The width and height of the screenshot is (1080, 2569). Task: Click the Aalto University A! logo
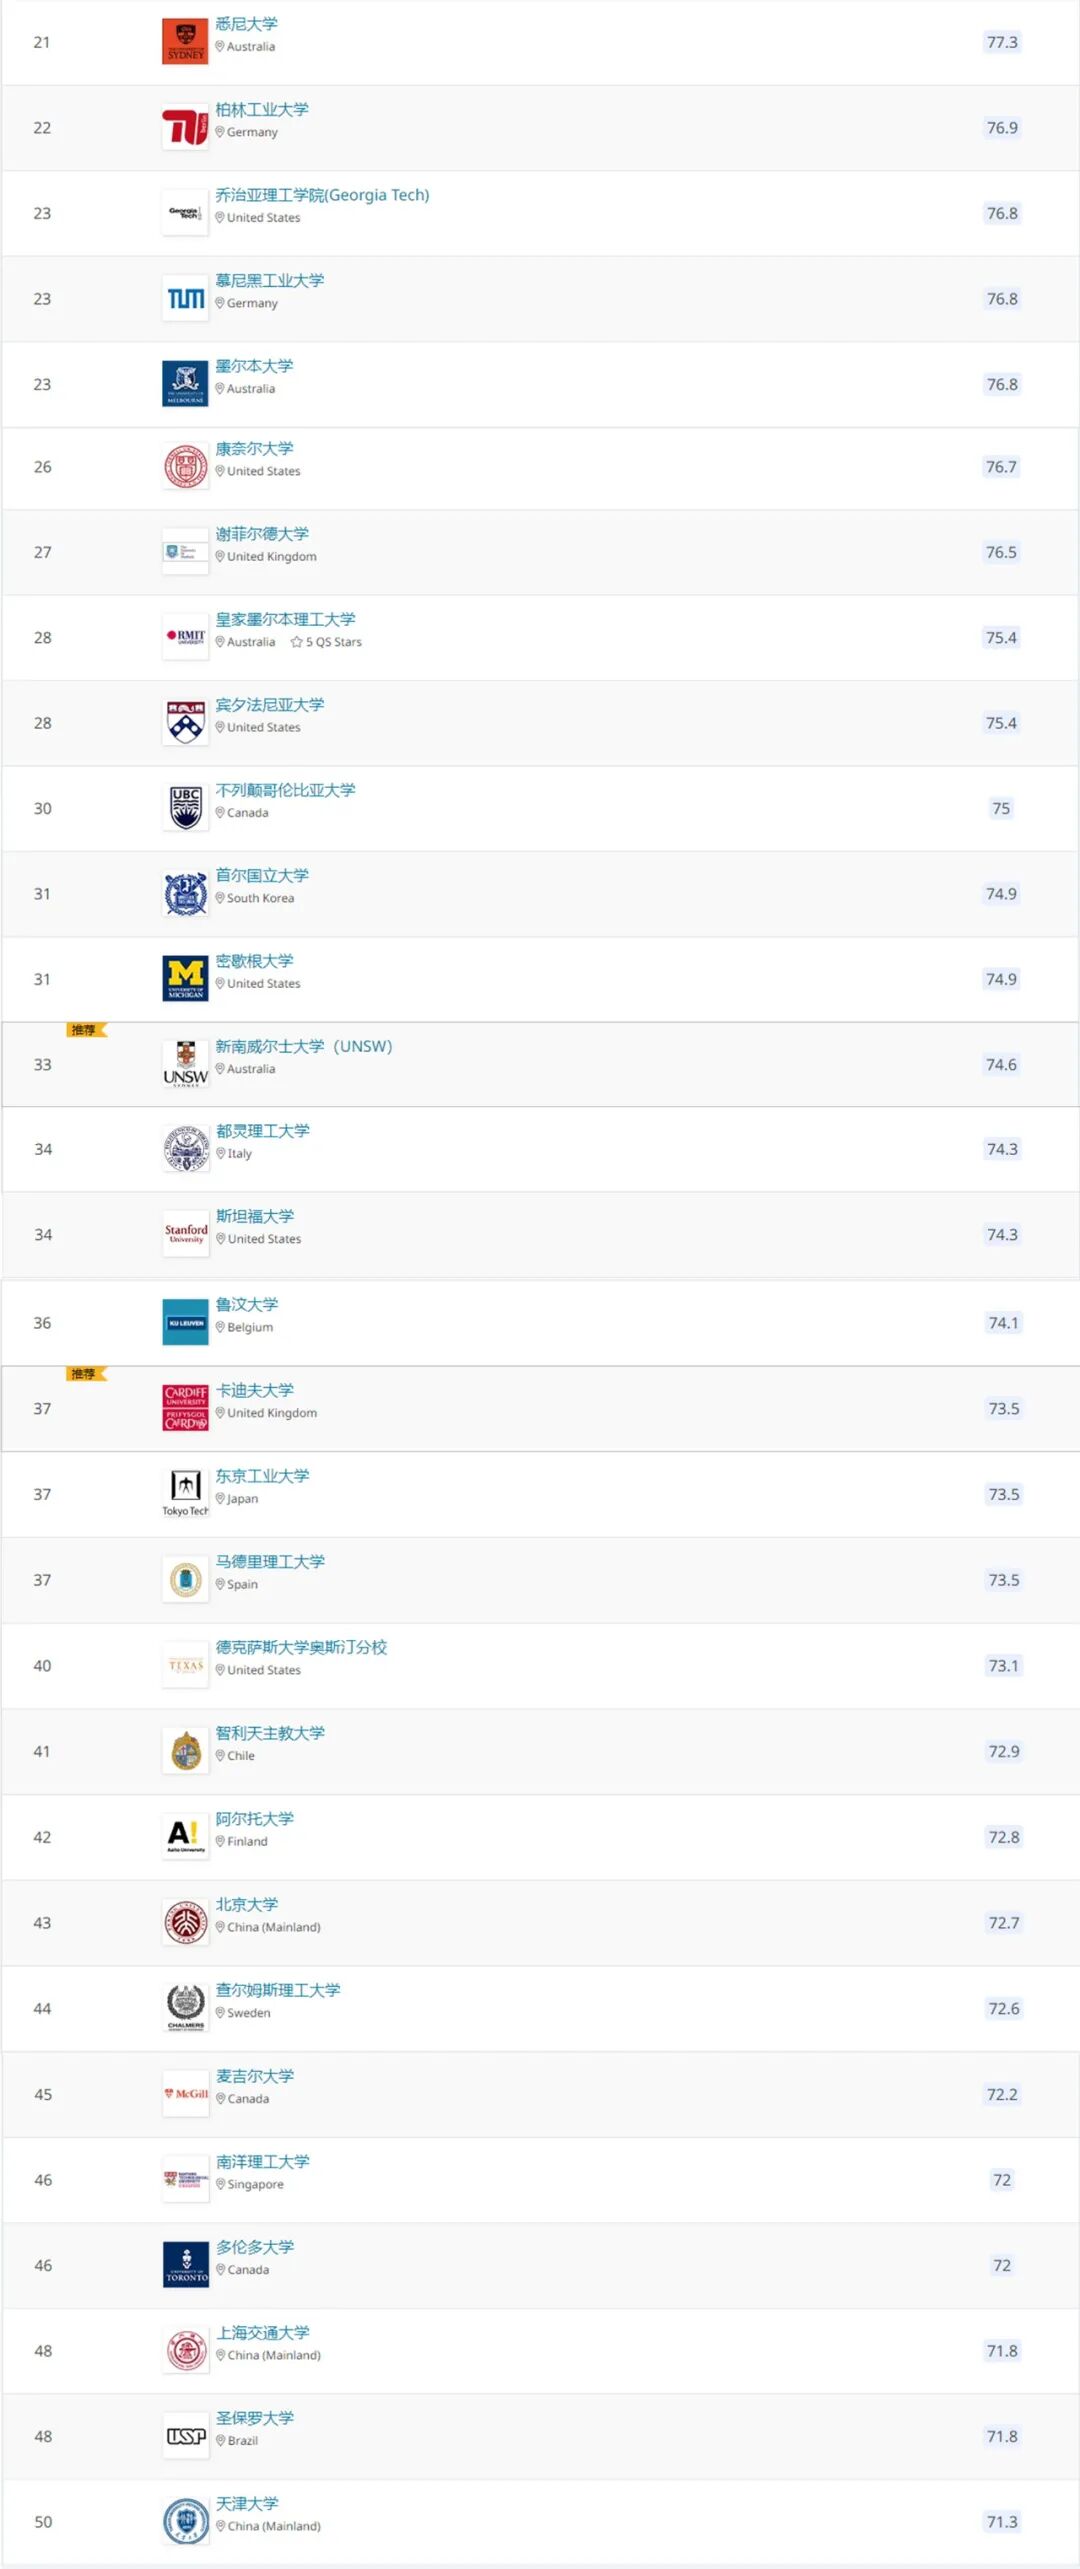click(x=185, y=1837)
